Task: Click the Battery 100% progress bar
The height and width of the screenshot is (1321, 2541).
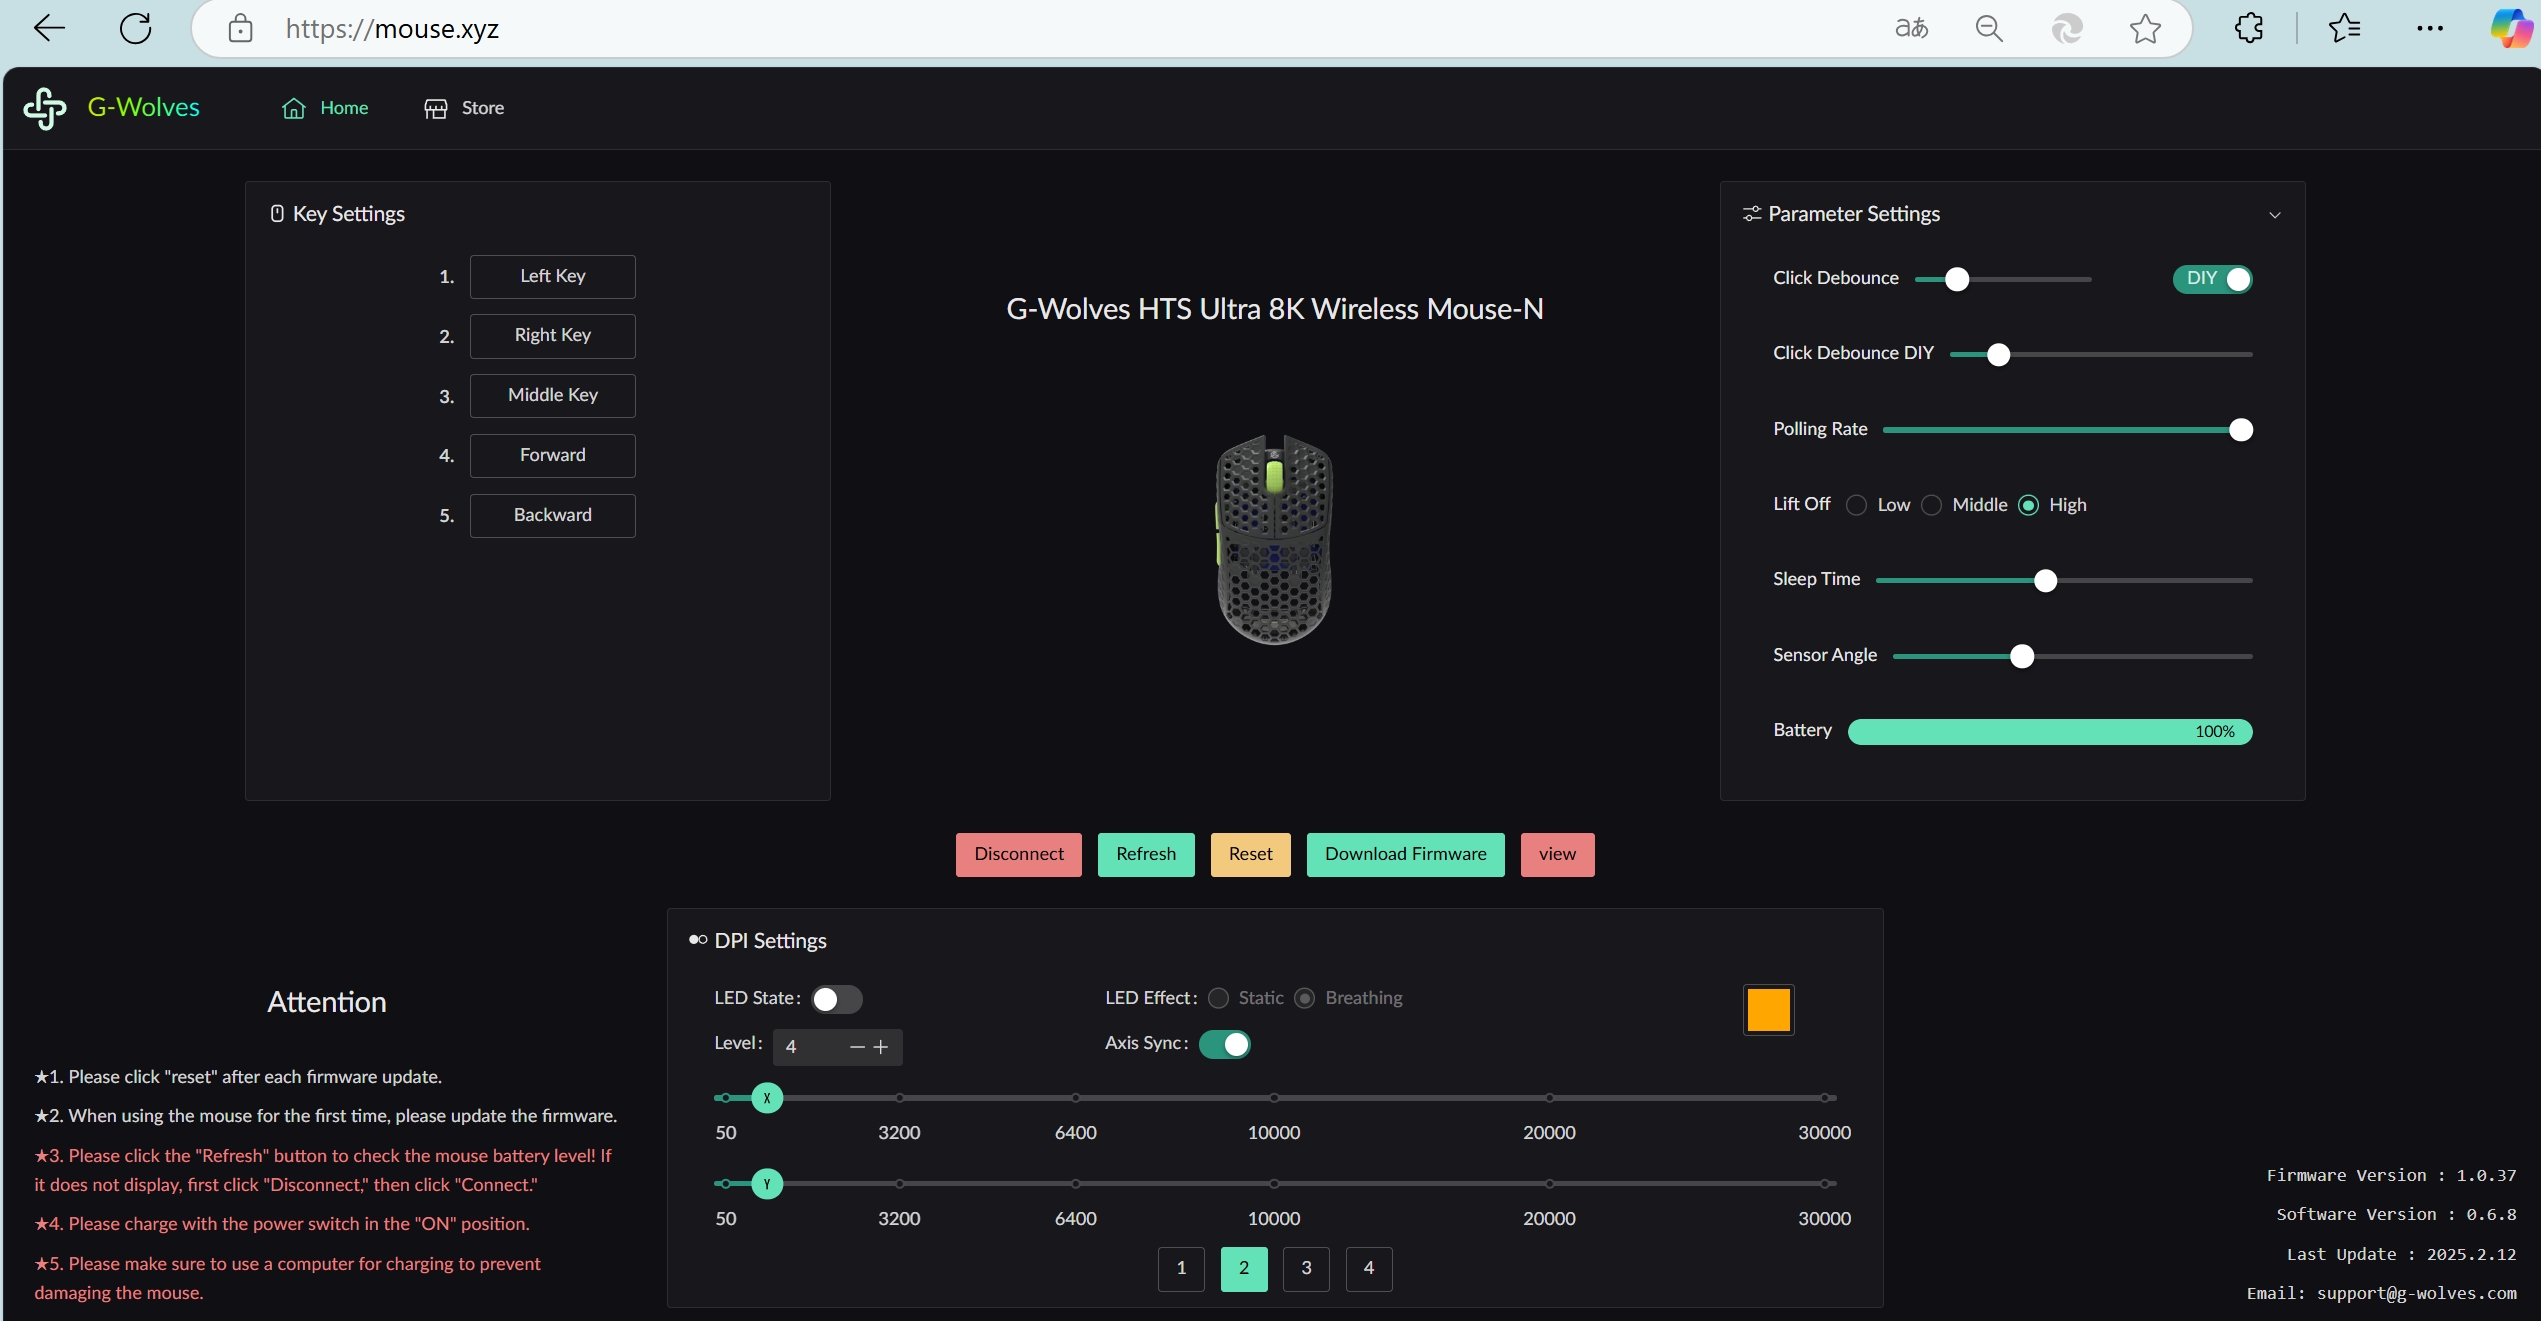Action: tap(2049, 732)
